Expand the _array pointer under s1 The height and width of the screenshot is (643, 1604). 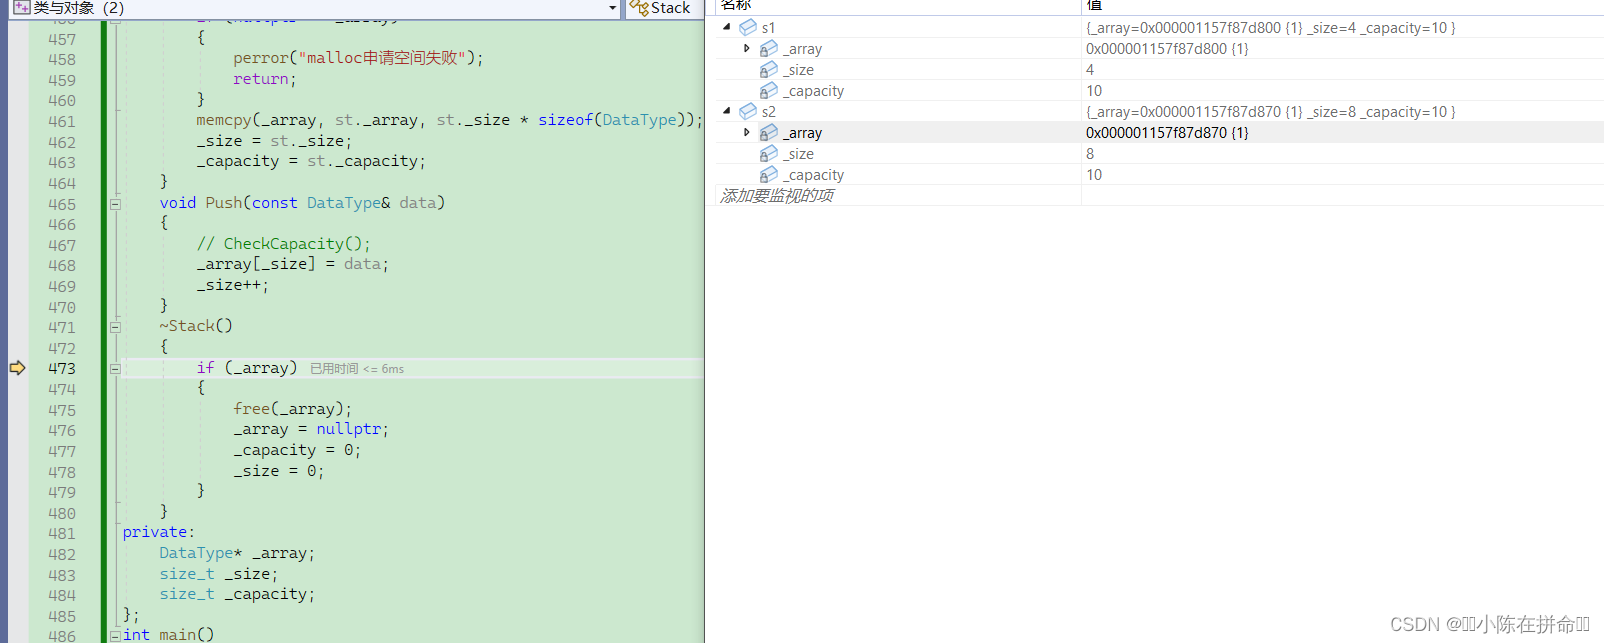tap(747, 48)
